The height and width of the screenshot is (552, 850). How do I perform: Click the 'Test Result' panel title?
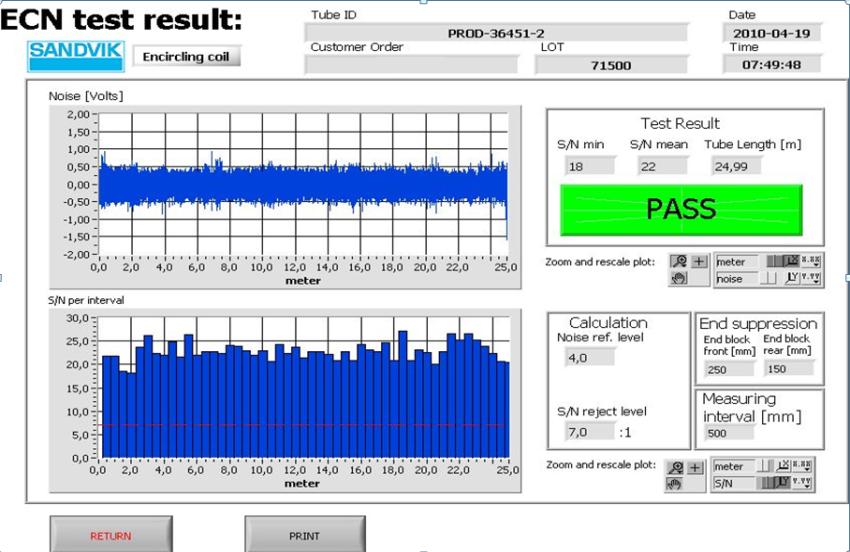click(x=680, y=123)
